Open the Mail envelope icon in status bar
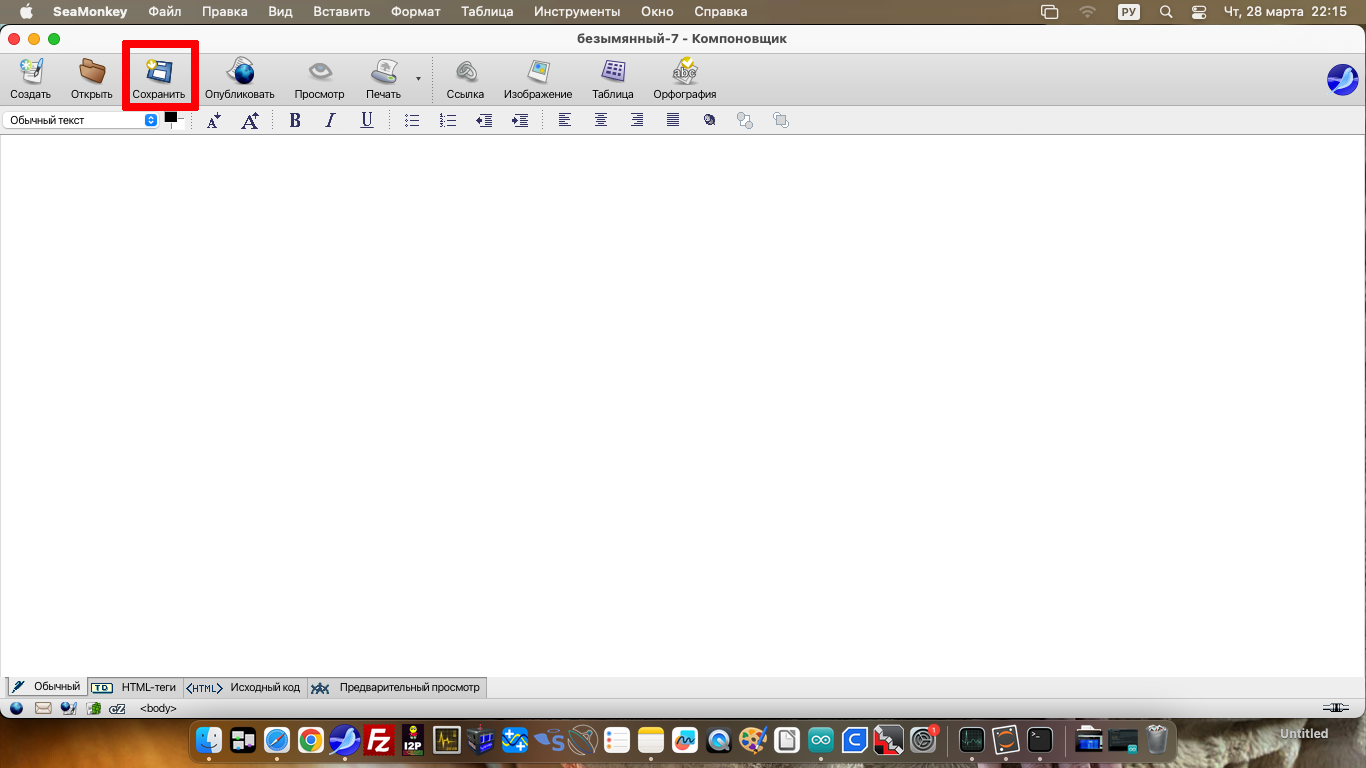The image size is (1366, 768). [43, 708]
